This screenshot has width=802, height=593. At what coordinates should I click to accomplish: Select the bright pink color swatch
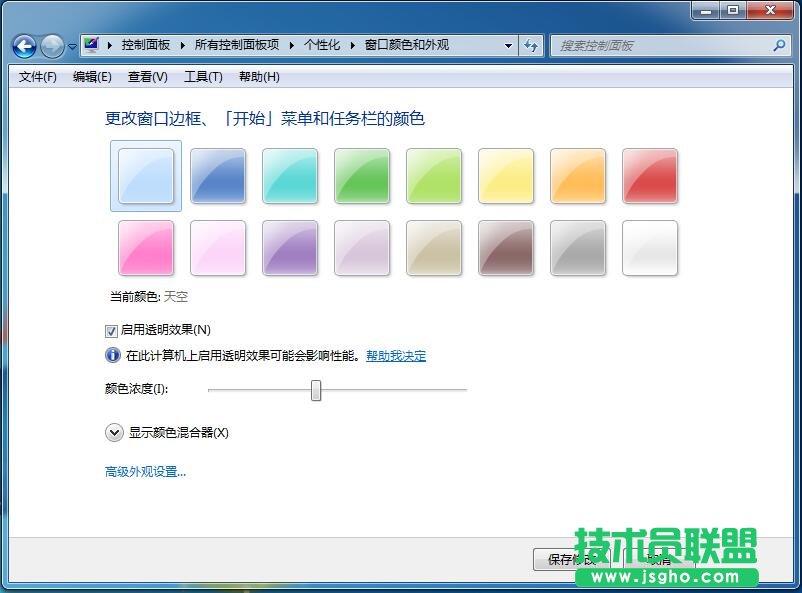[145, 248]
